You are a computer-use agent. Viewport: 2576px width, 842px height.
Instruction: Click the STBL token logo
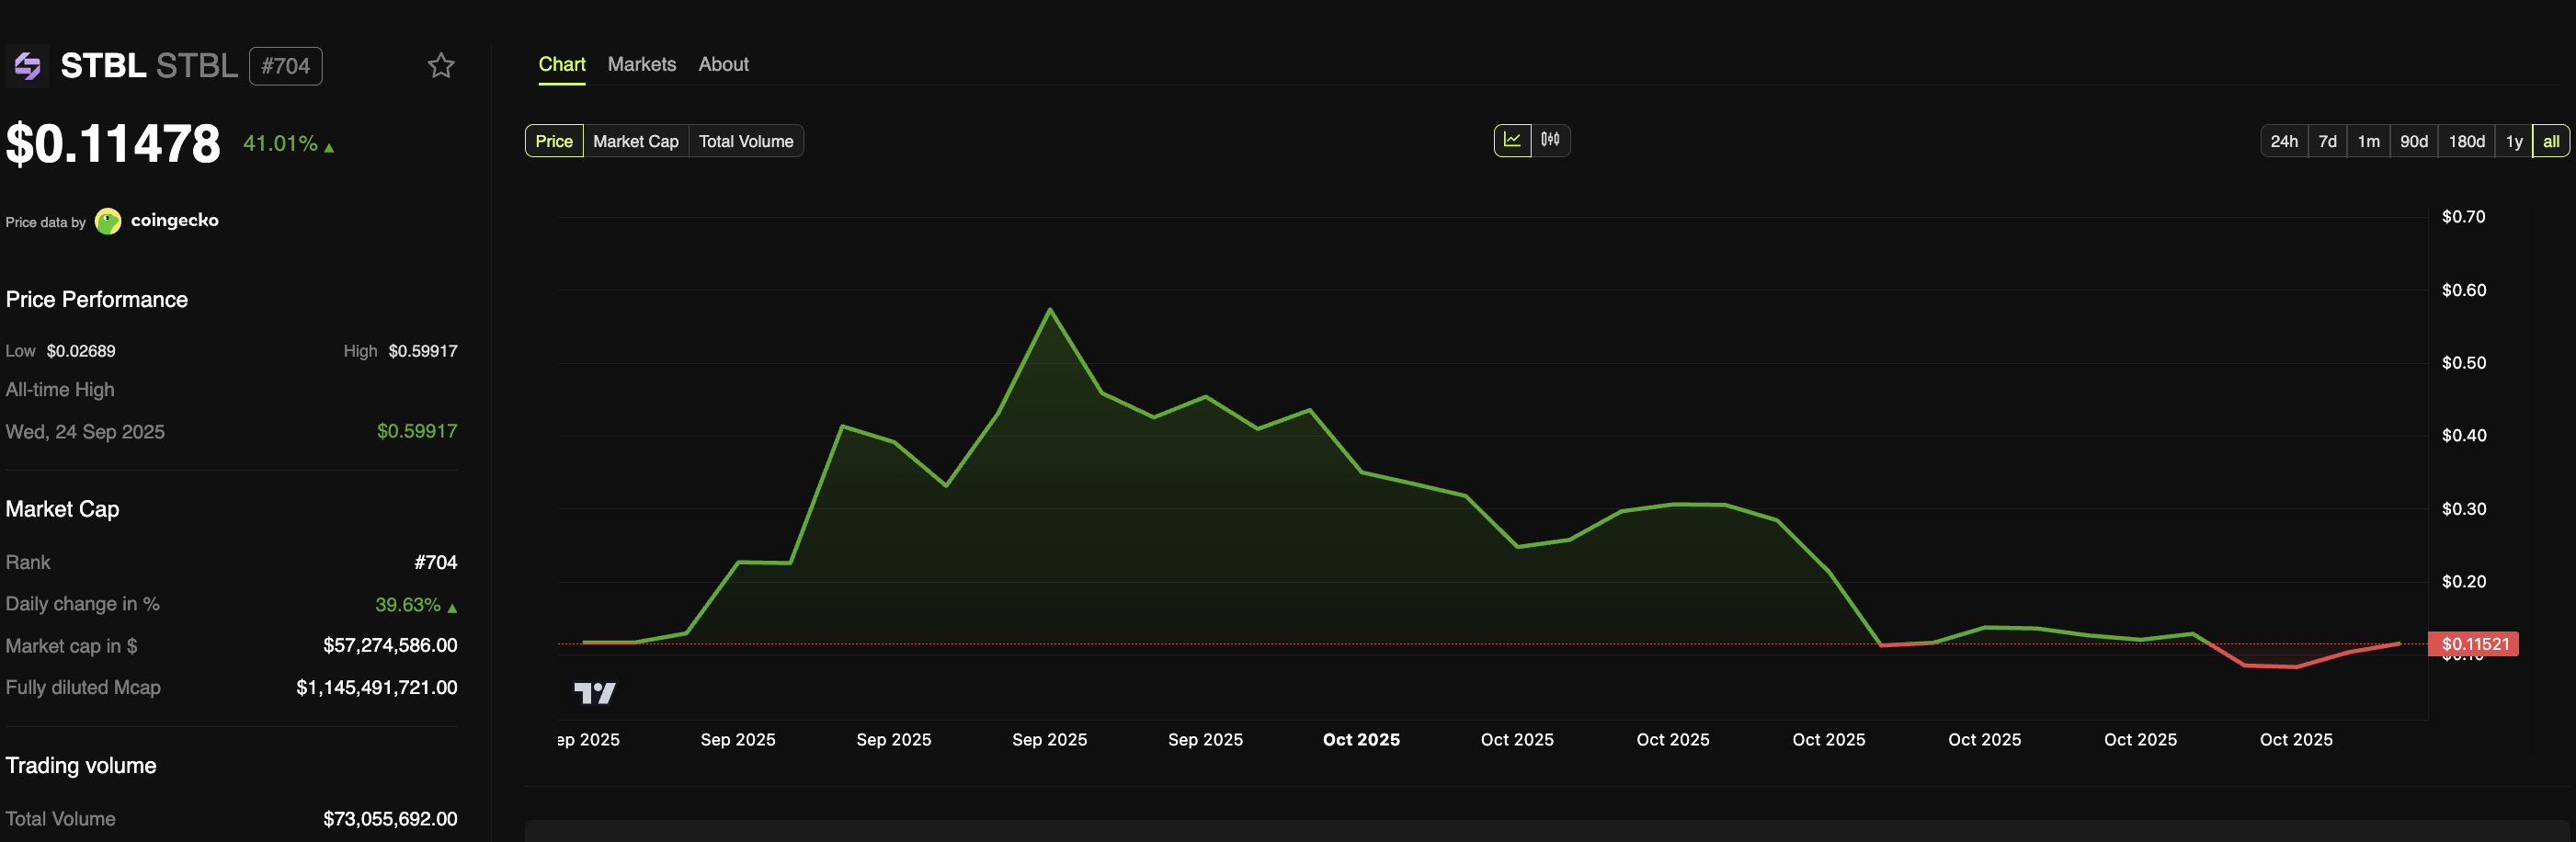point(27,66)
